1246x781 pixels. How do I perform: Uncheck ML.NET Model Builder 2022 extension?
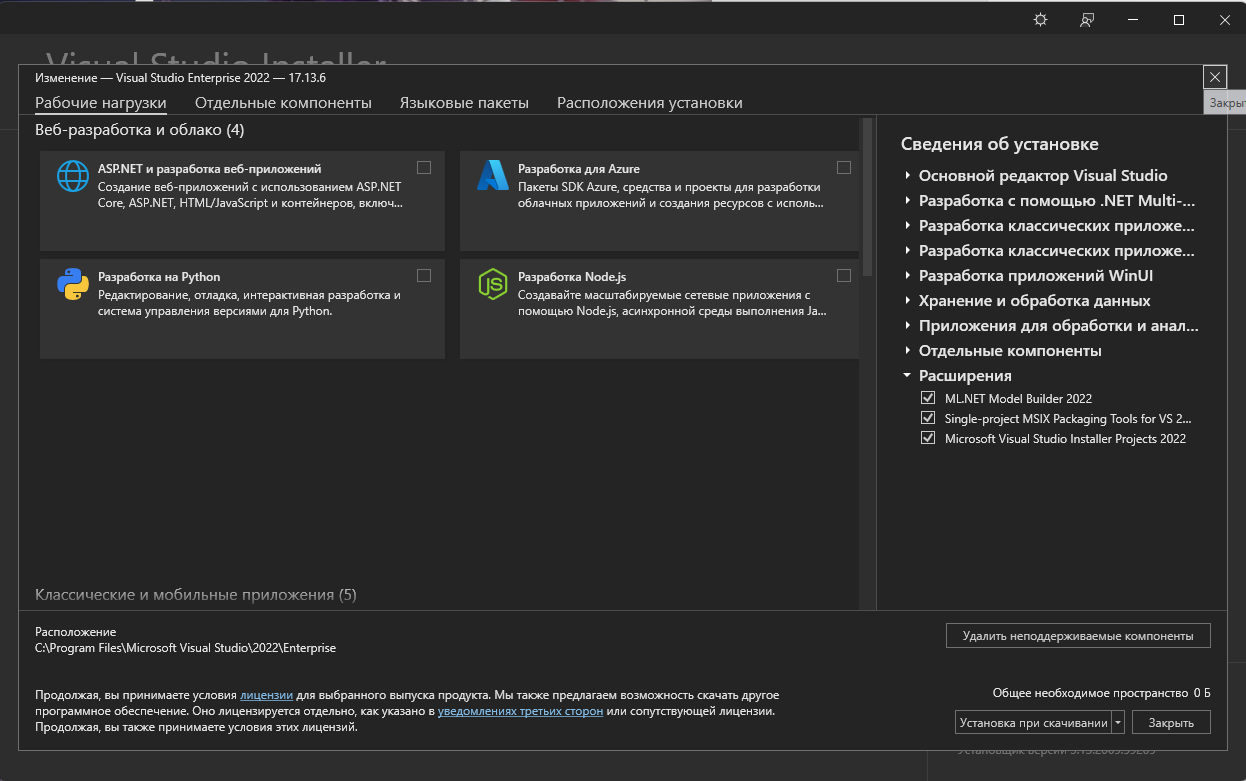pos(928,398)
